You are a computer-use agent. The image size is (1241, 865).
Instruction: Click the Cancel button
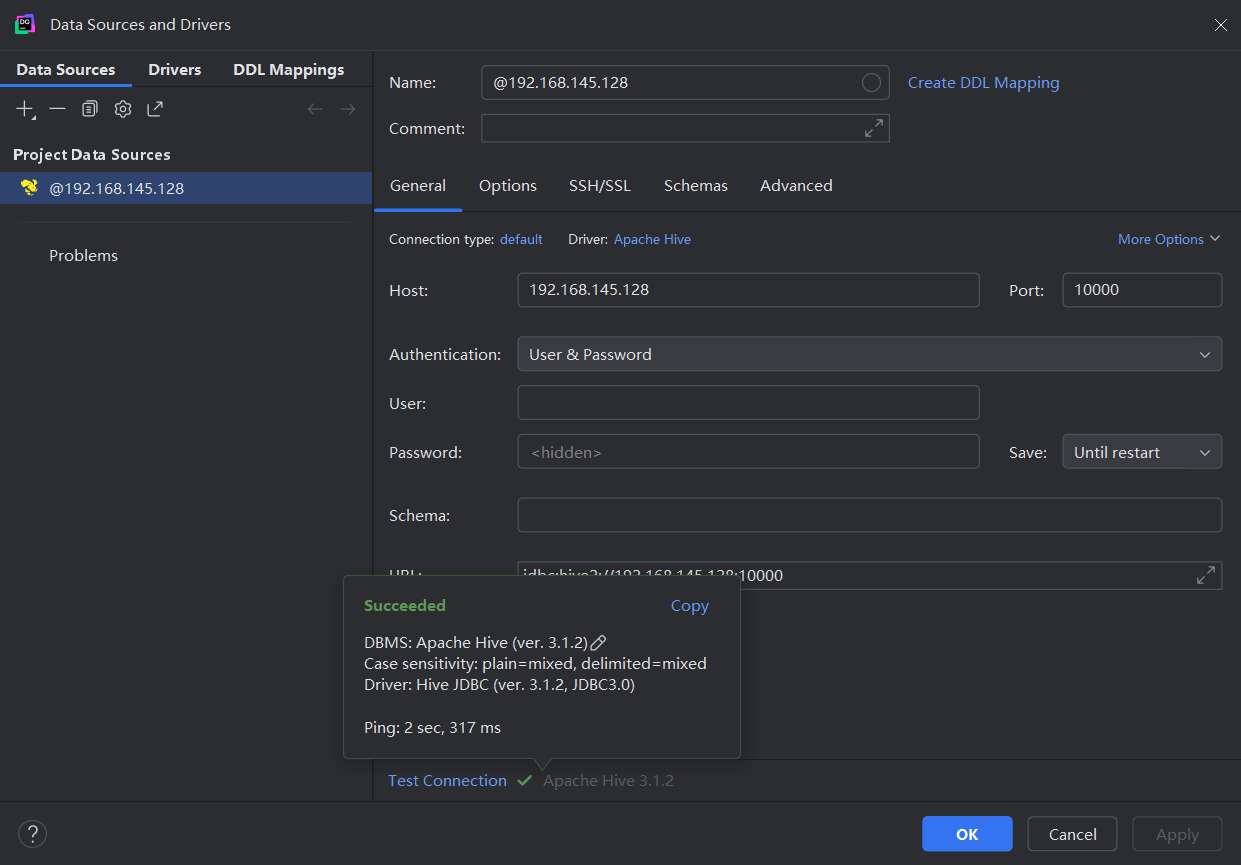pos(1072,834)
